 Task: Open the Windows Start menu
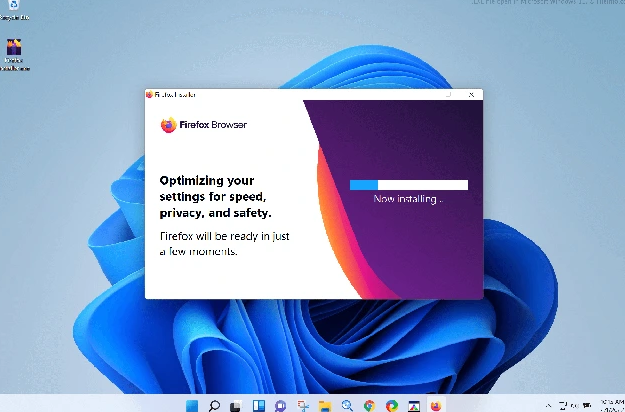(192, 405)
